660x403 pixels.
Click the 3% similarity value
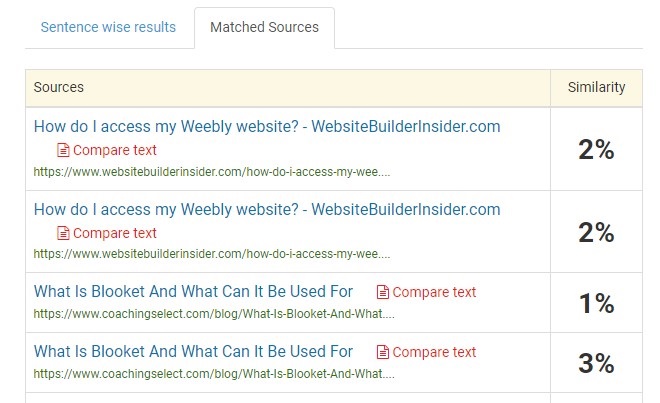coord(596,363)
